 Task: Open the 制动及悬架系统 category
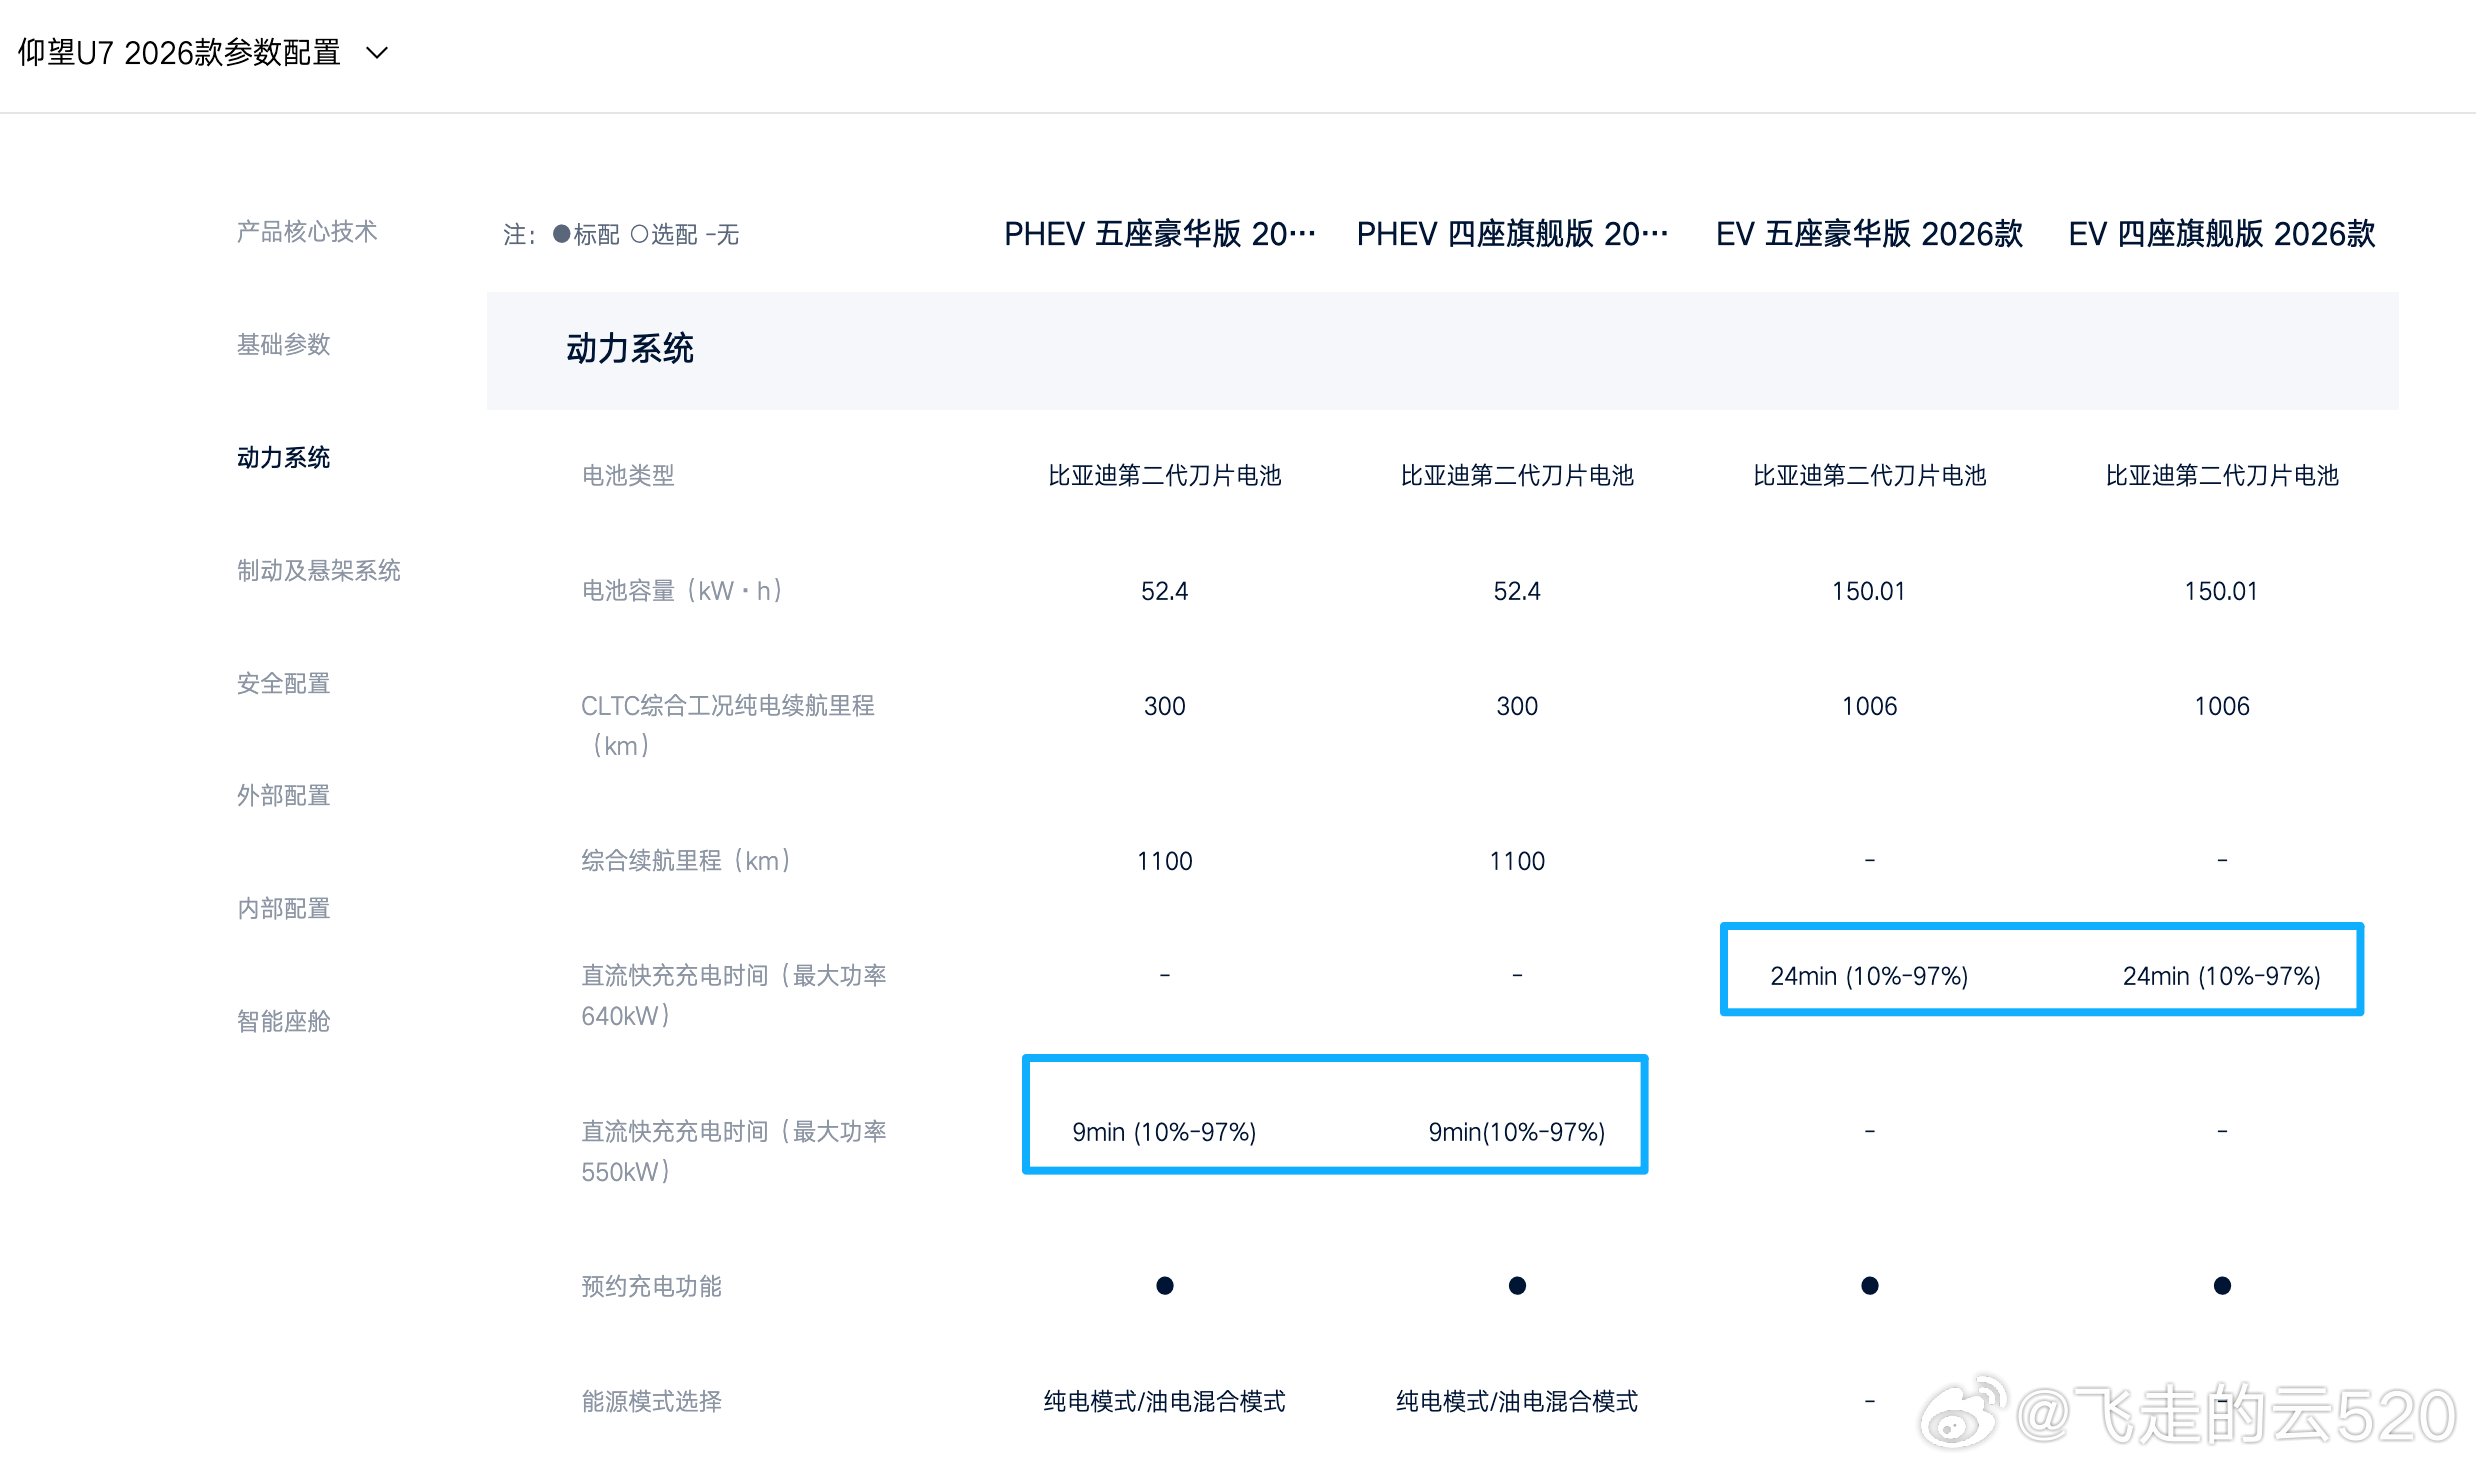point(319,570)
